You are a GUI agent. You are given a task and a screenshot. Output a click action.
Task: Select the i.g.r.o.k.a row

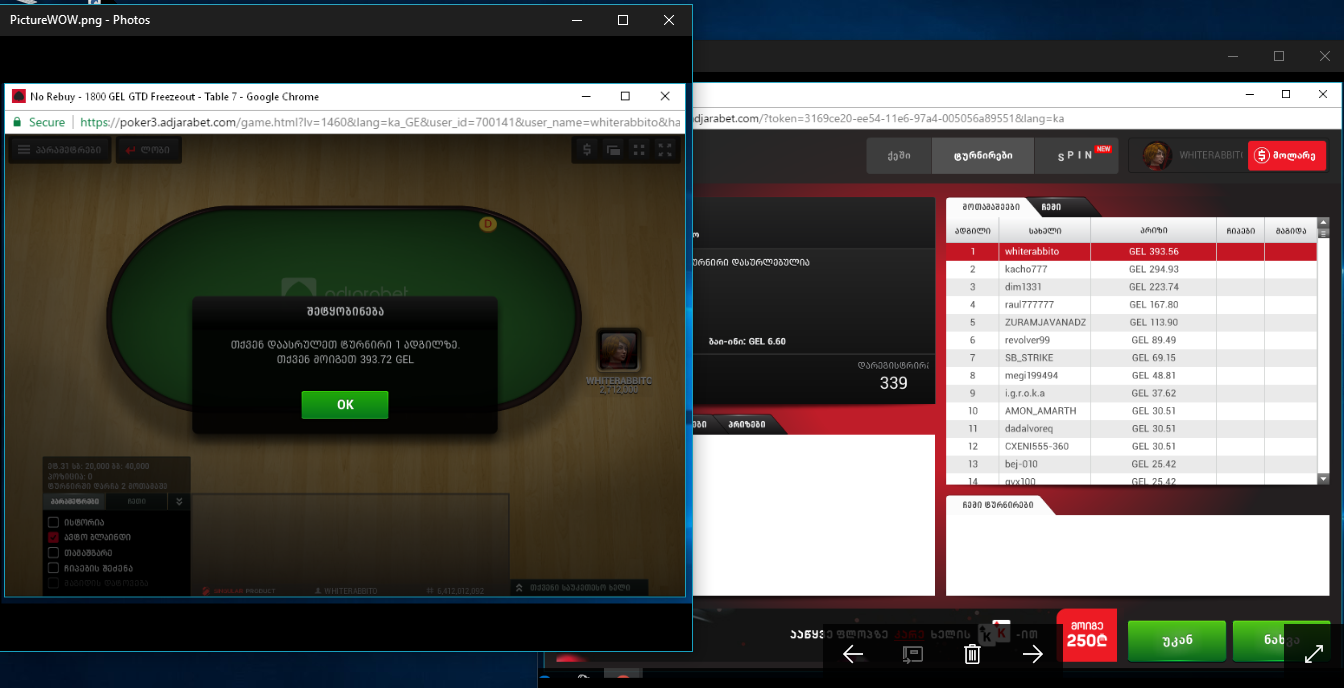click(x=1131, y=393)
